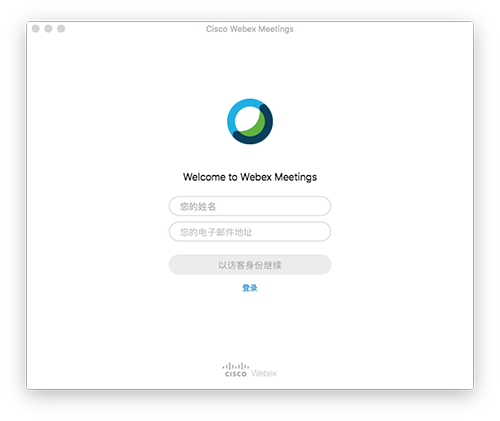500x421 pixels.
Task: Focus the 您的姓名 name input field
Action: [250, 206]
